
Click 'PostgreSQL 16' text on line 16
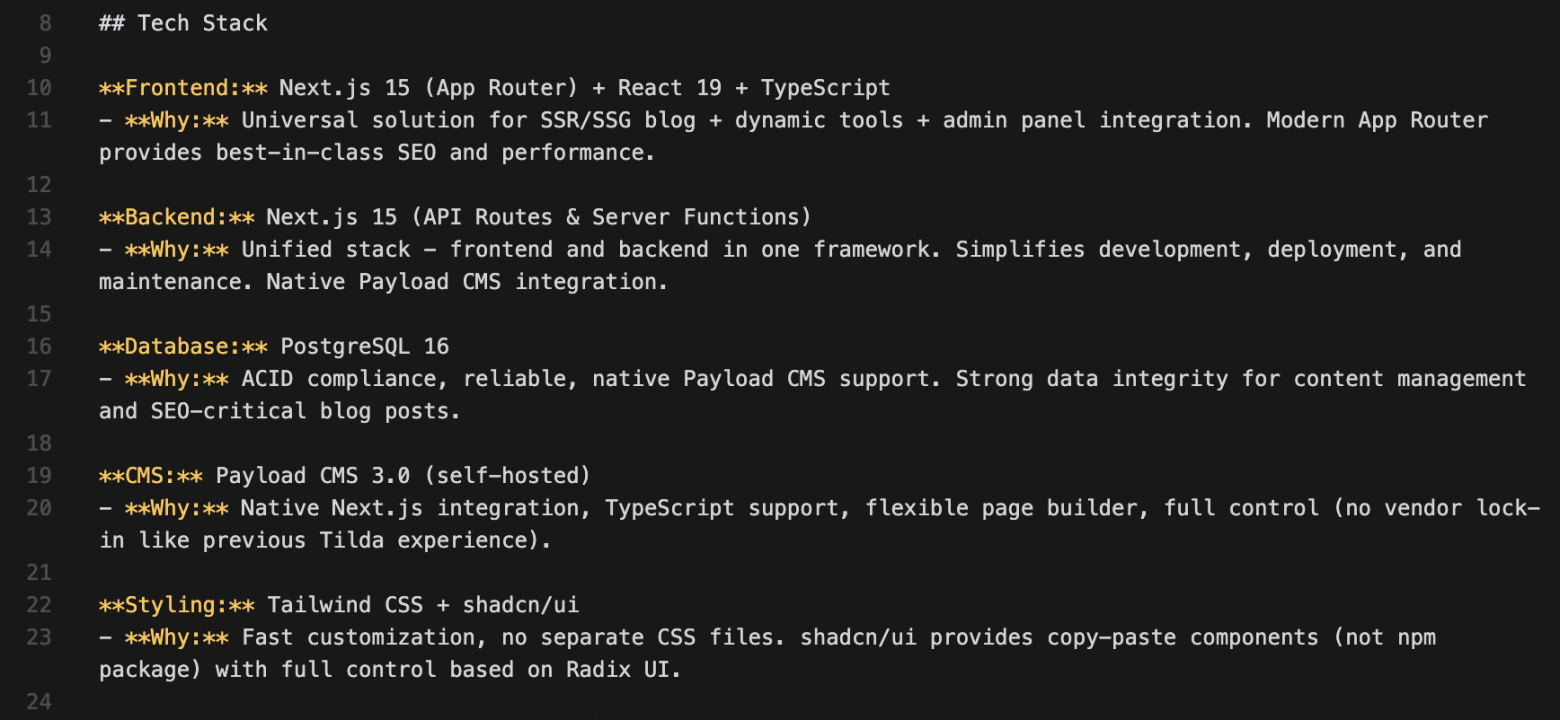tap(364, 347)
